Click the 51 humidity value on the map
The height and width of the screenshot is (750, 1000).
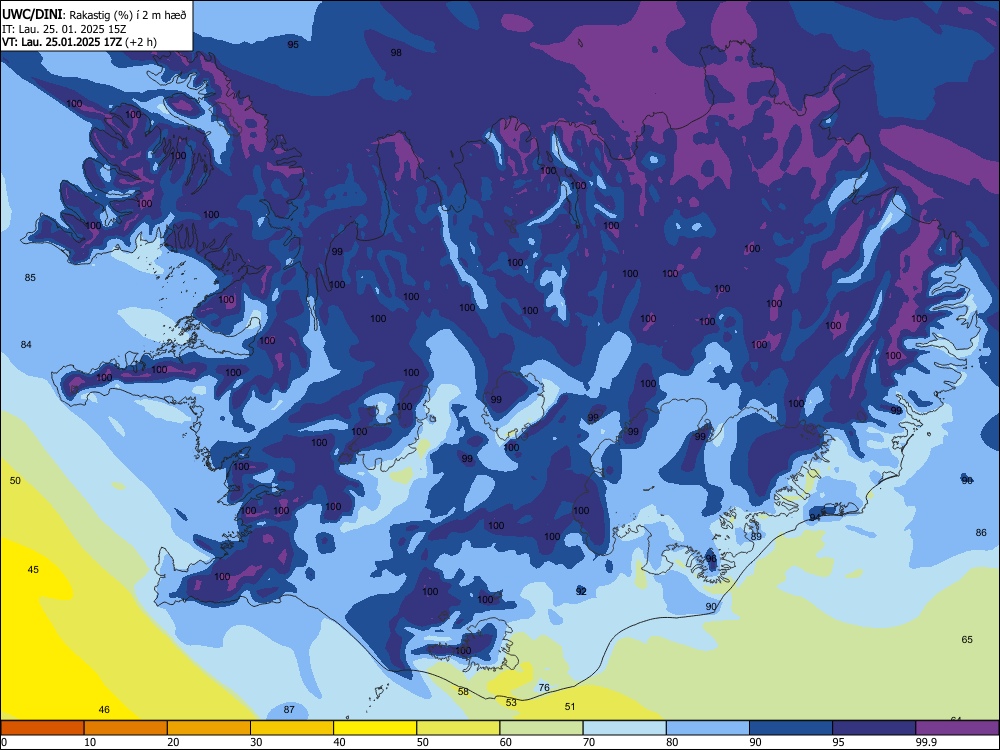click(x=570, y=706)
